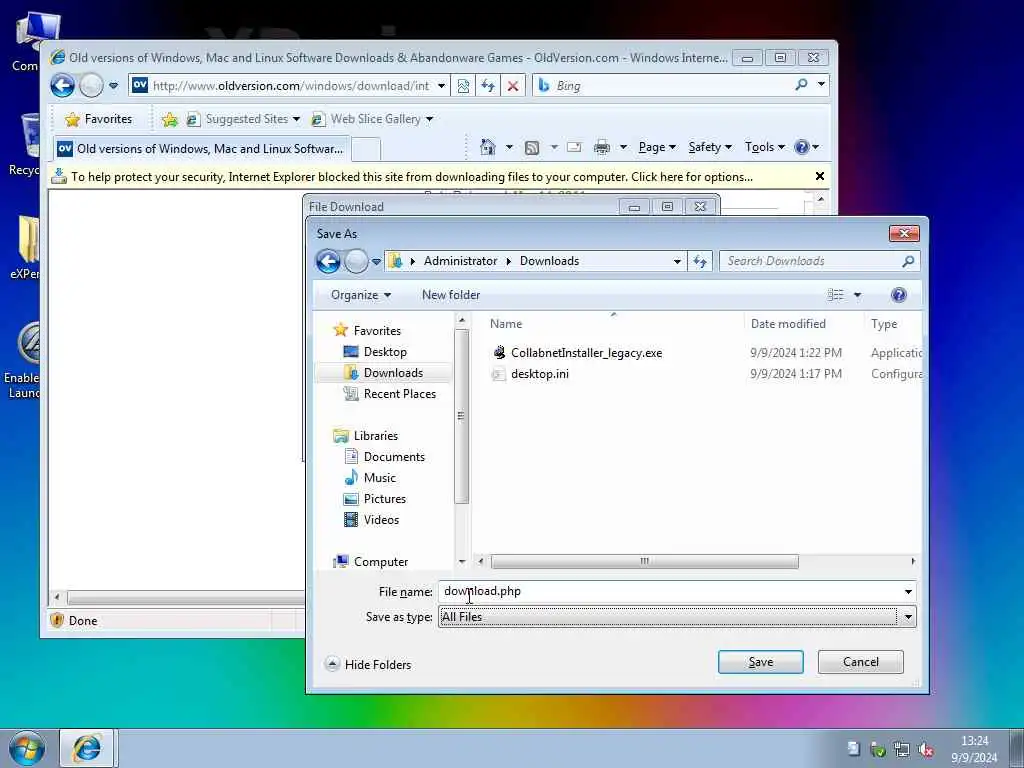Click the File name input field
The height and width of the screenshot is (768, 1024).
(669, 592)
